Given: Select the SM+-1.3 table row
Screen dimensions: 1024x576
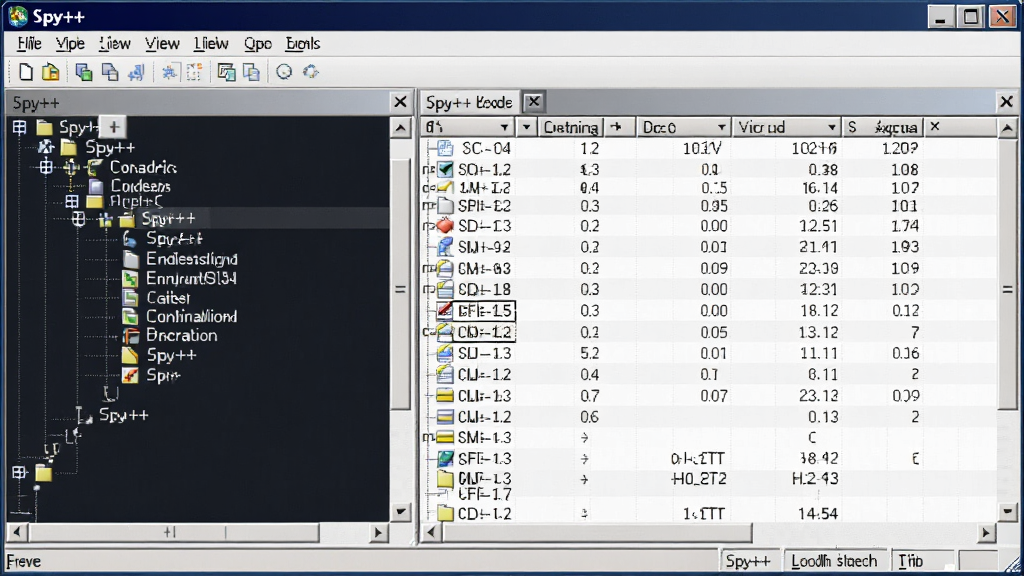Looking at the screenshot, I should [x=709, y=438].
